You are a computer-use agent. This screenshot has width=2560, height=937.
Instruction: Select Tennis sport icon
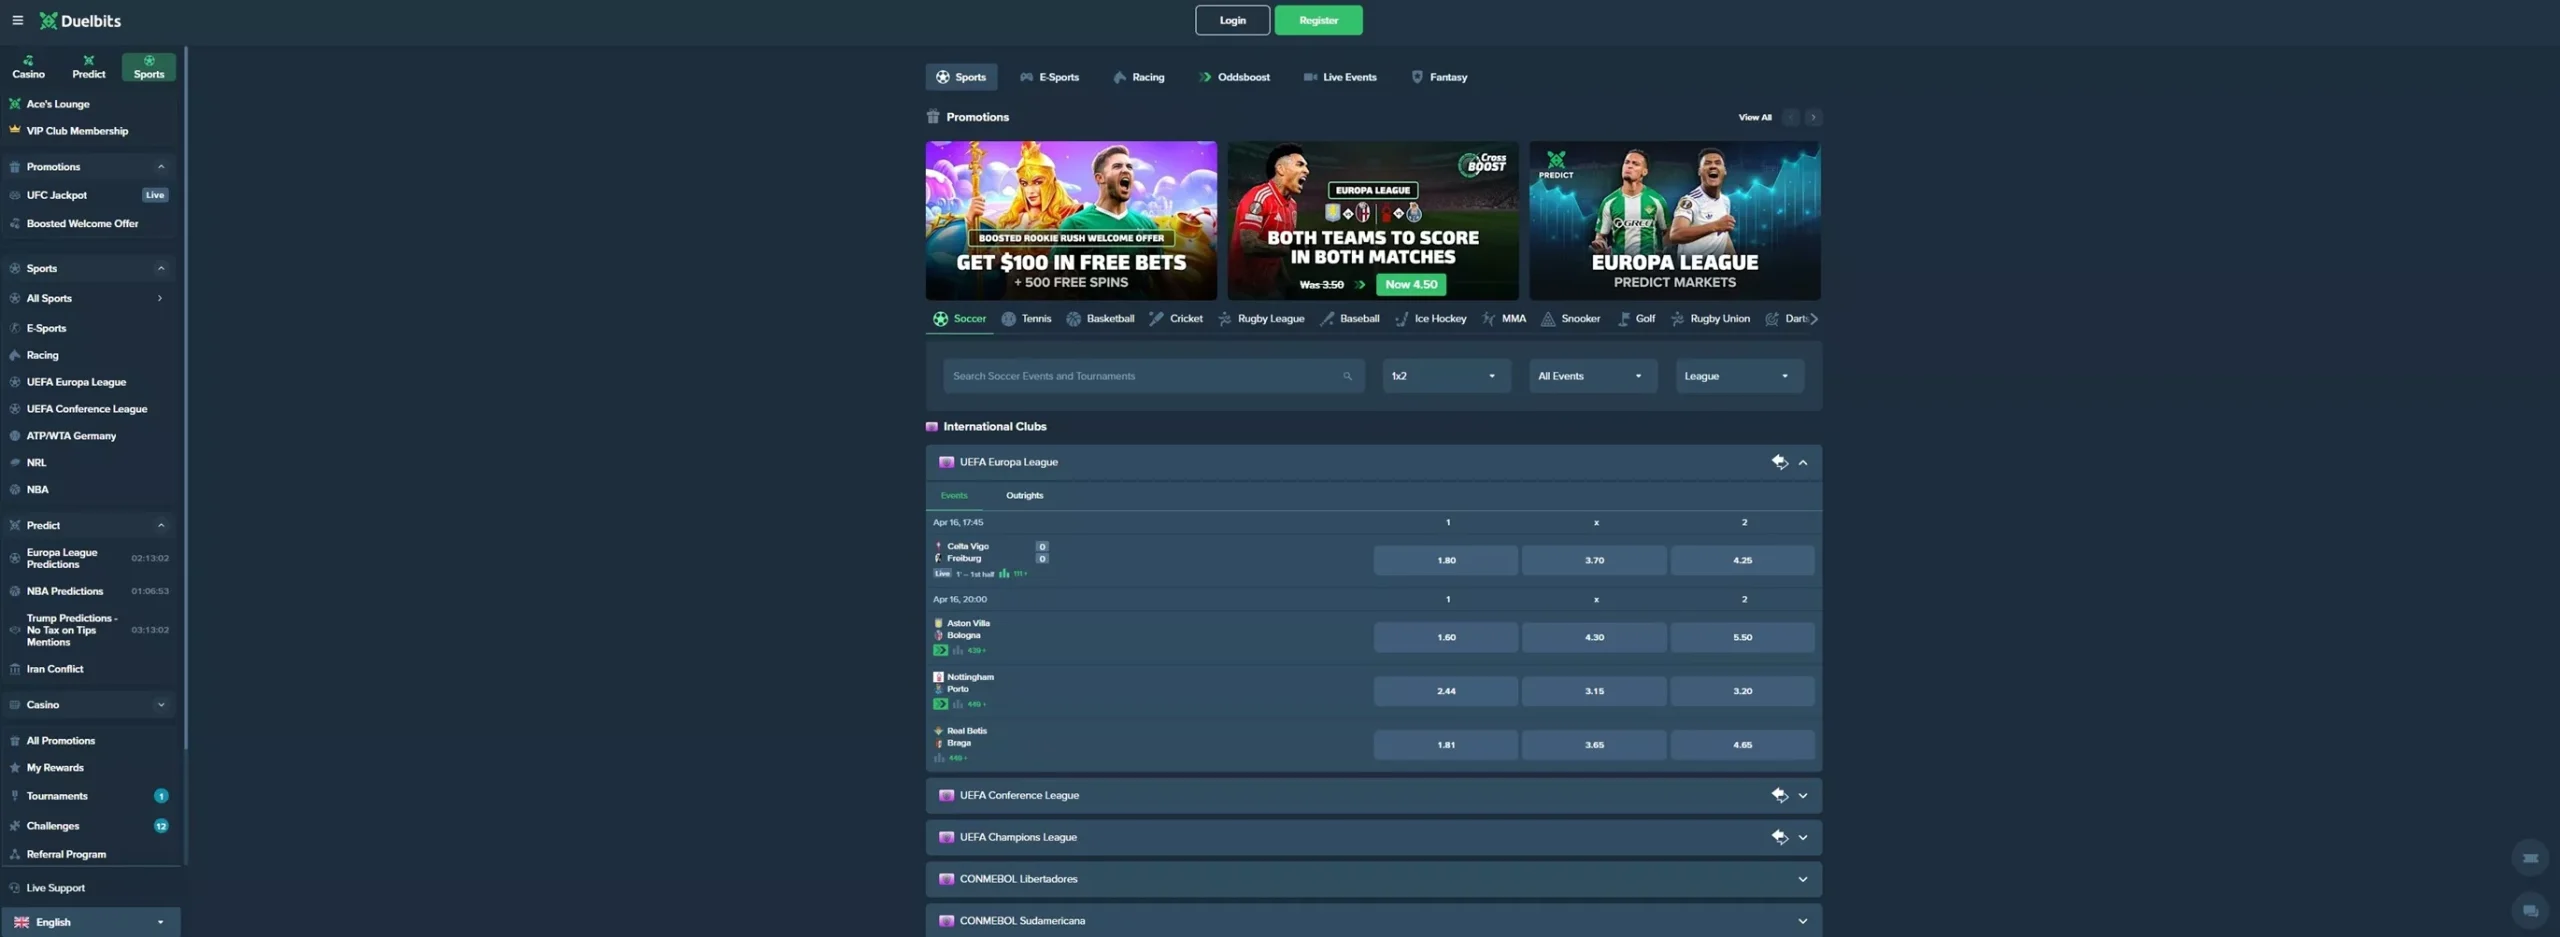point(1008,319)
